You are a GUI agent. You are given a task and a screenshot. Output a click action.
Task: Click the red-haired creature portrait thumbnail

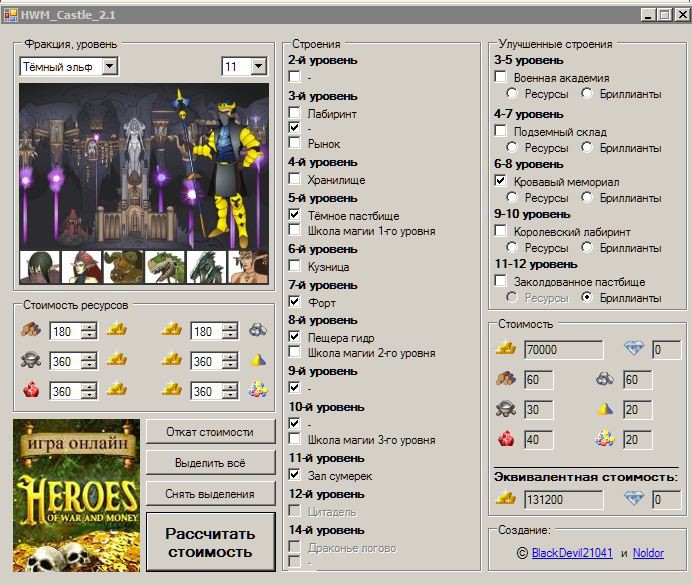coord(82,267)
